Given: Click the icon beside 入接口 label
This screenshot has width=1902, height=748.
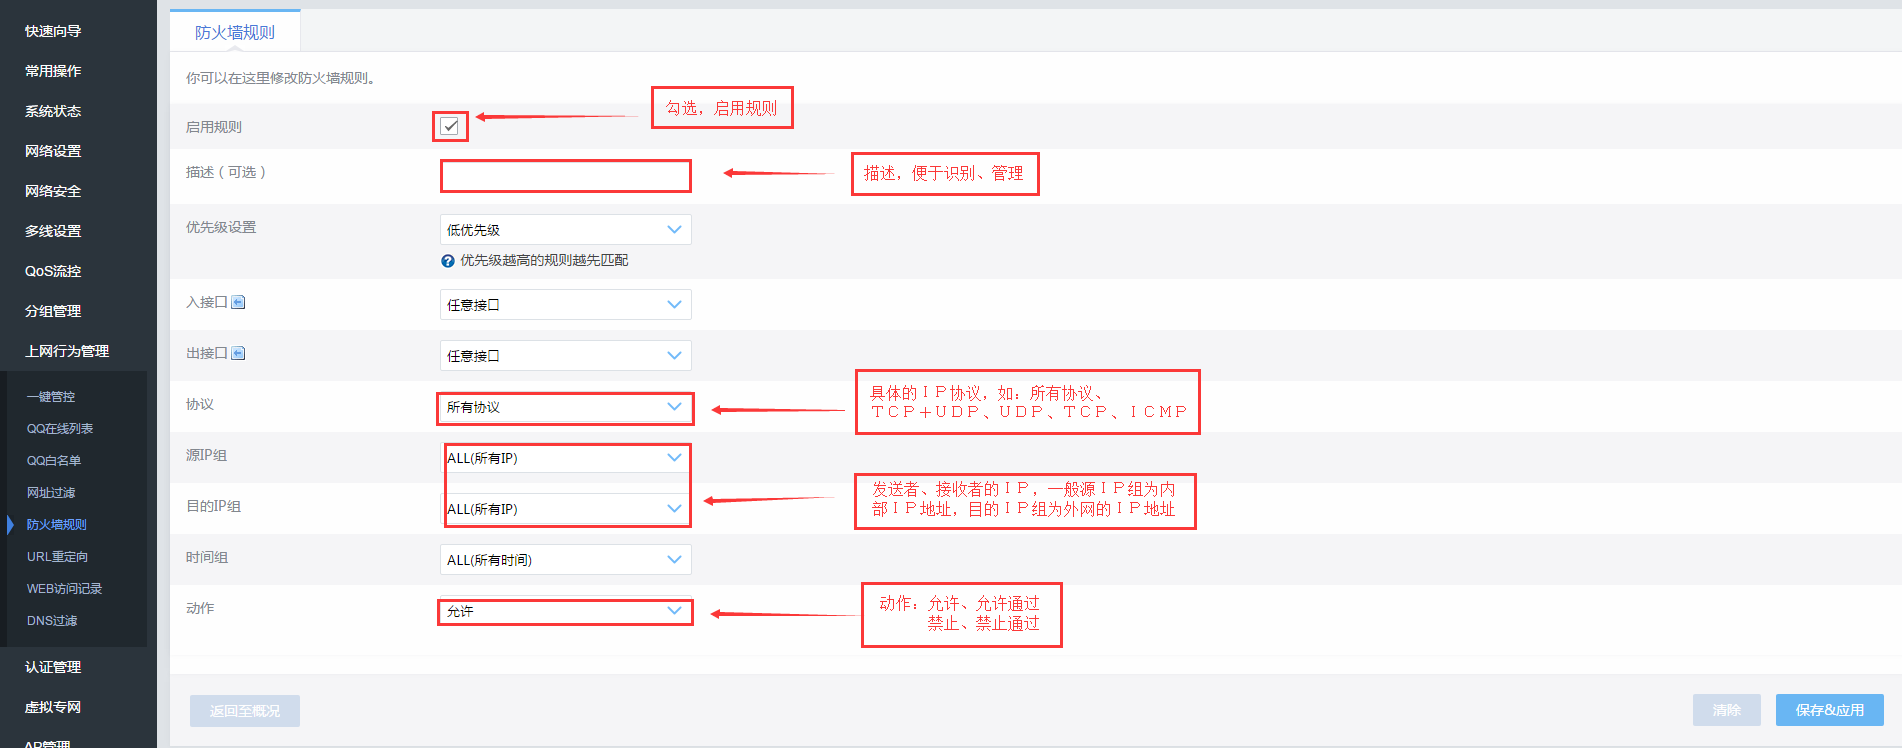Looking at the screenshot, I should click(x=238, y=302).
